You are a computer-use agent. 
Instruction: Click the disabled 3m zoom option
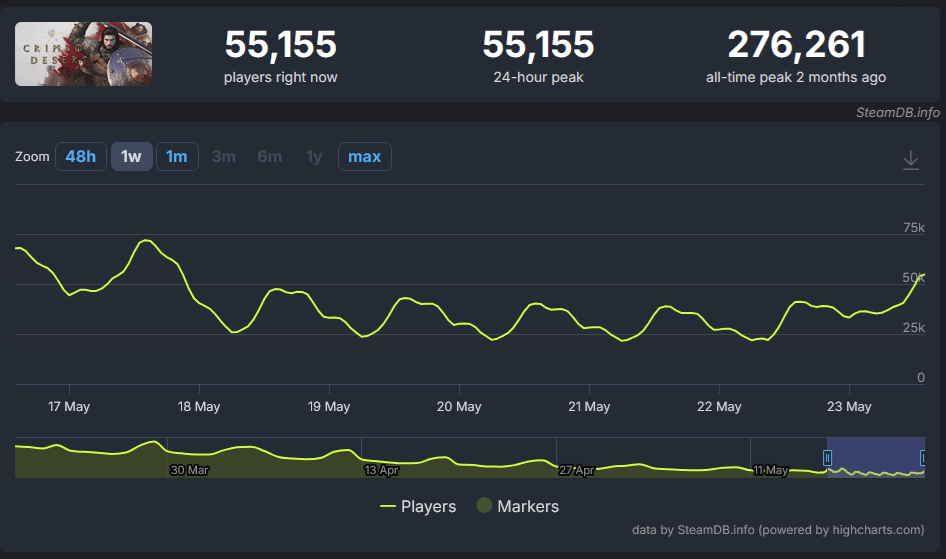coord(223,157)
